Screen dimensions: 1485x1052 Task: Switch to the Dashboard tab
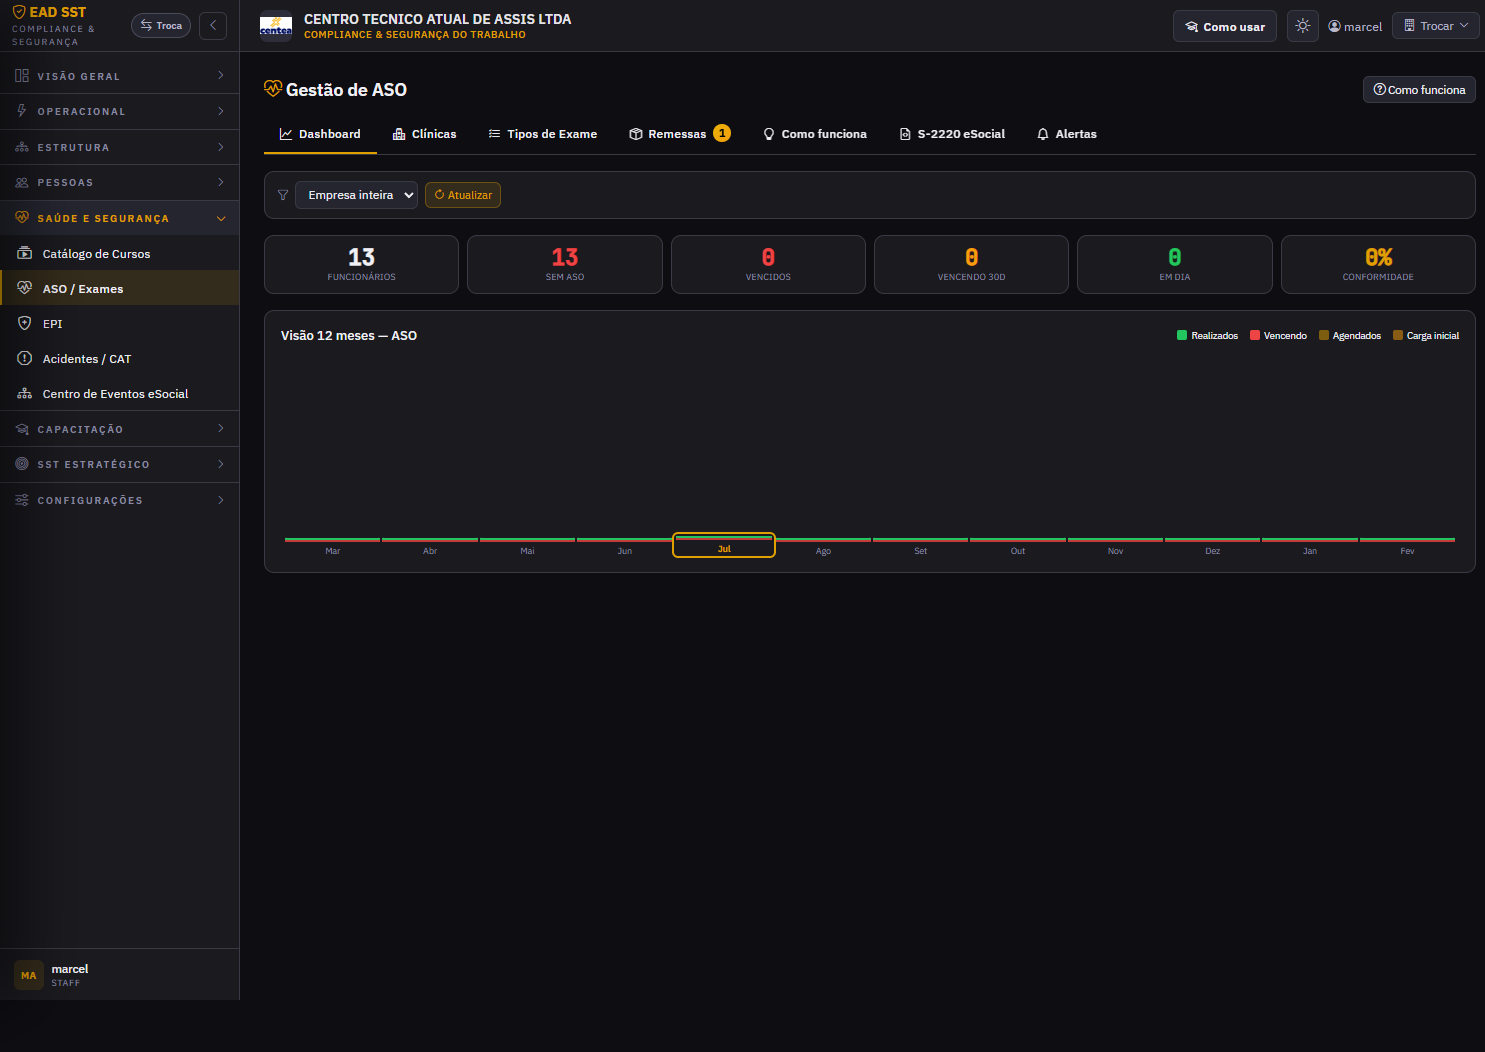[320, 134]
